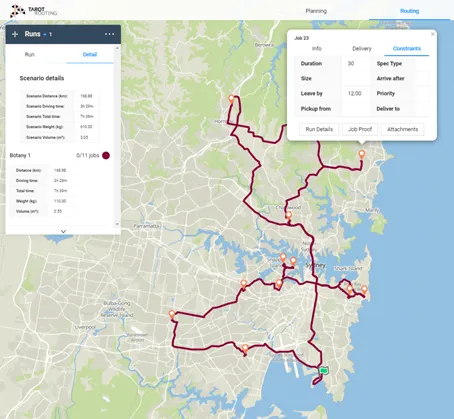Open the Delivery tab of Job 23

[x=362, y=49]
